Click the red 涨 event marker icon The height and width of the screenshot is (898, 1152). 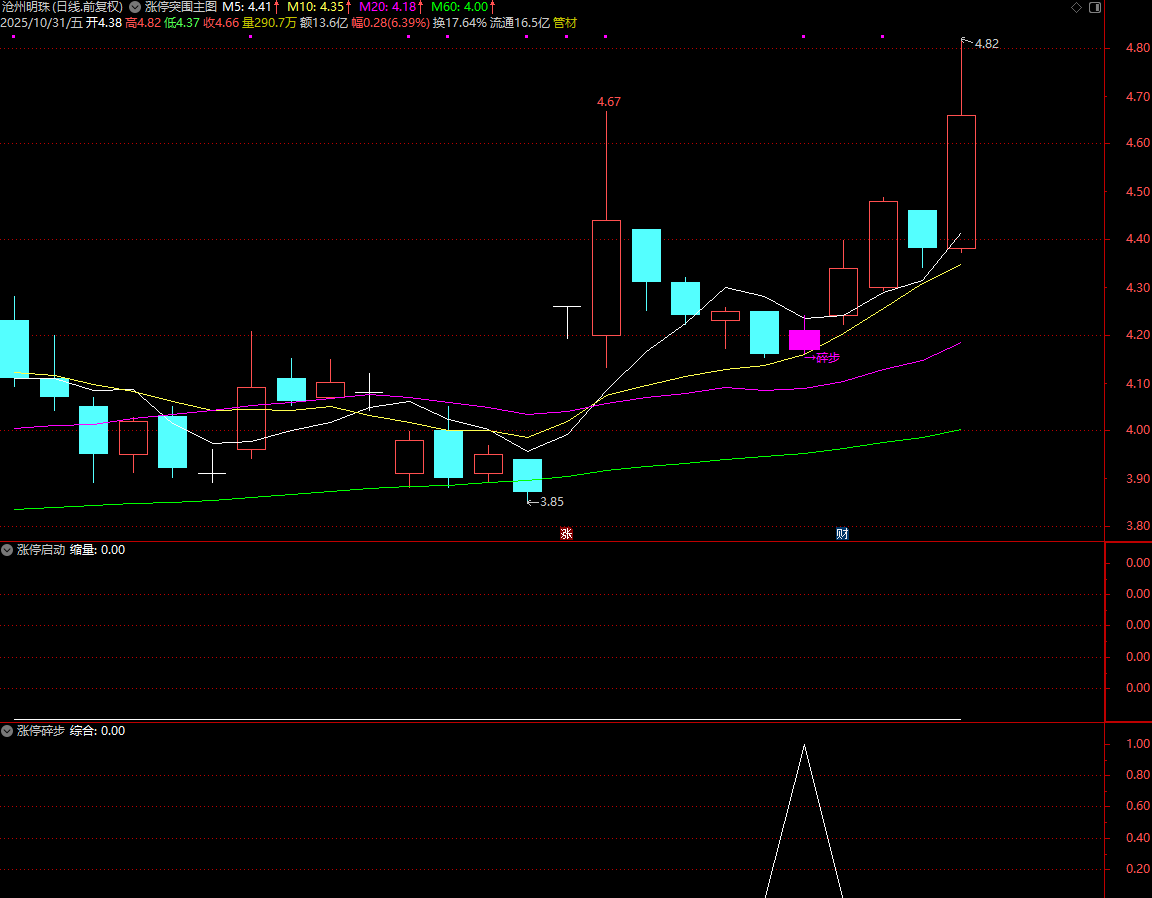(x=566, y=534)
